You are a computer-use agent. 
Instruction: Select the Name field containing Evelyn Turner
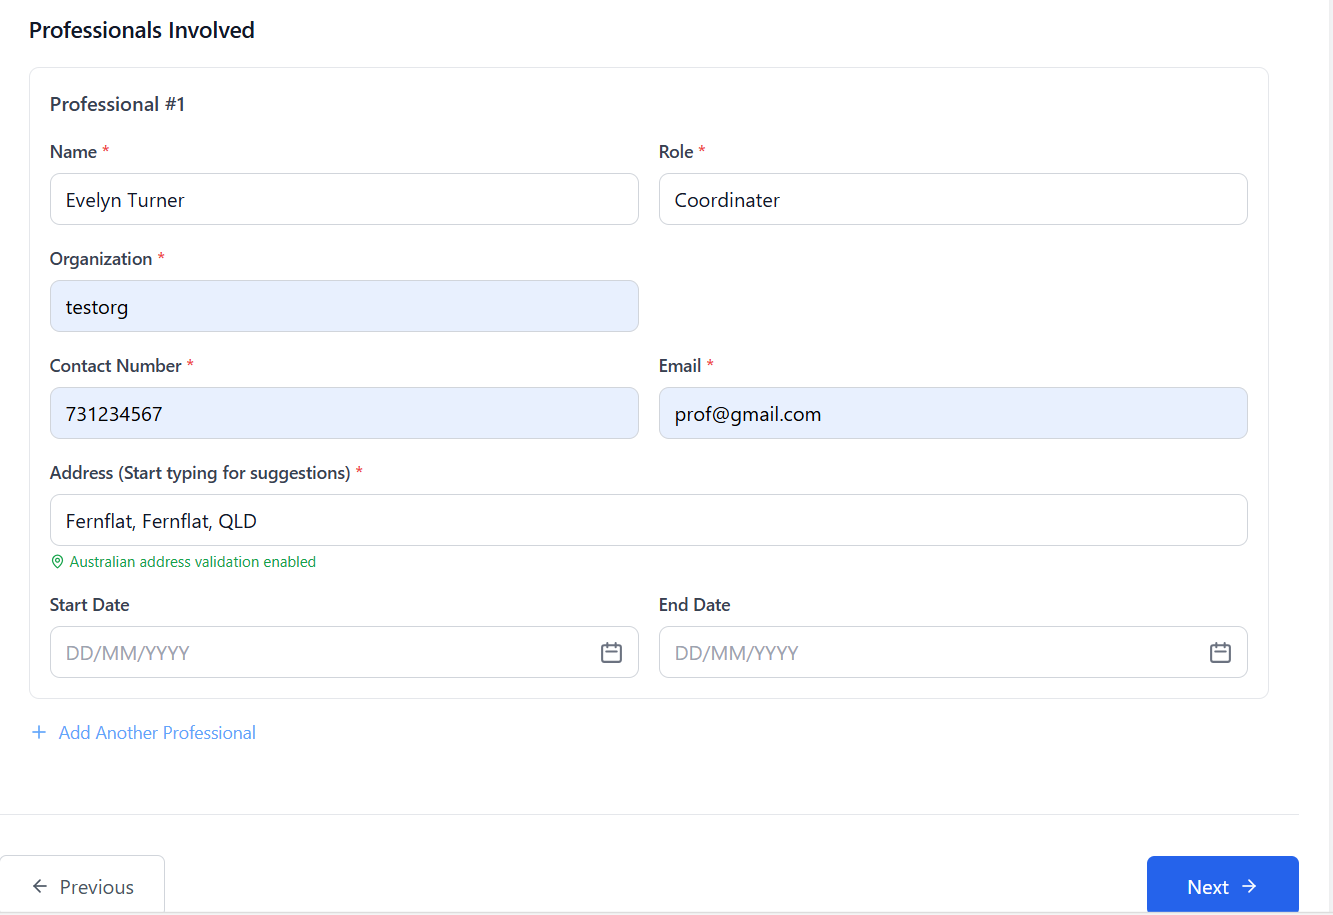click(344, 199)
